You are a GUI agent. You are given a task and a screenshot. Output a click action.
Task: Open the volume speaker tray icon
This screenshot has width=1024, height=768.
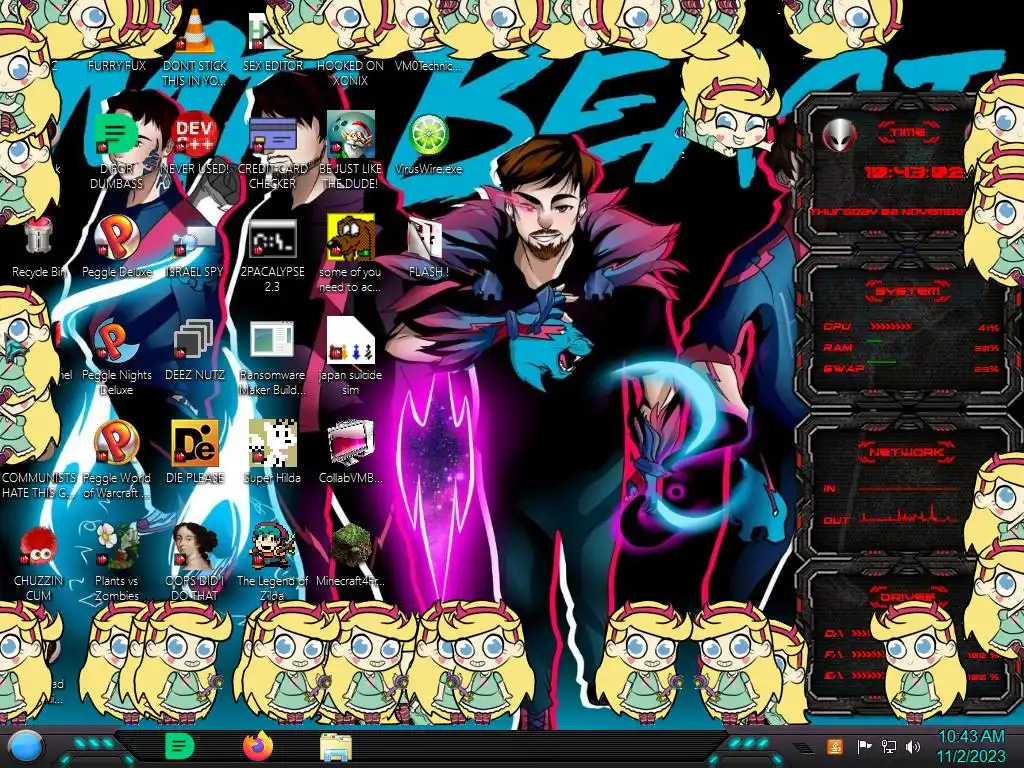pos(913,746)
